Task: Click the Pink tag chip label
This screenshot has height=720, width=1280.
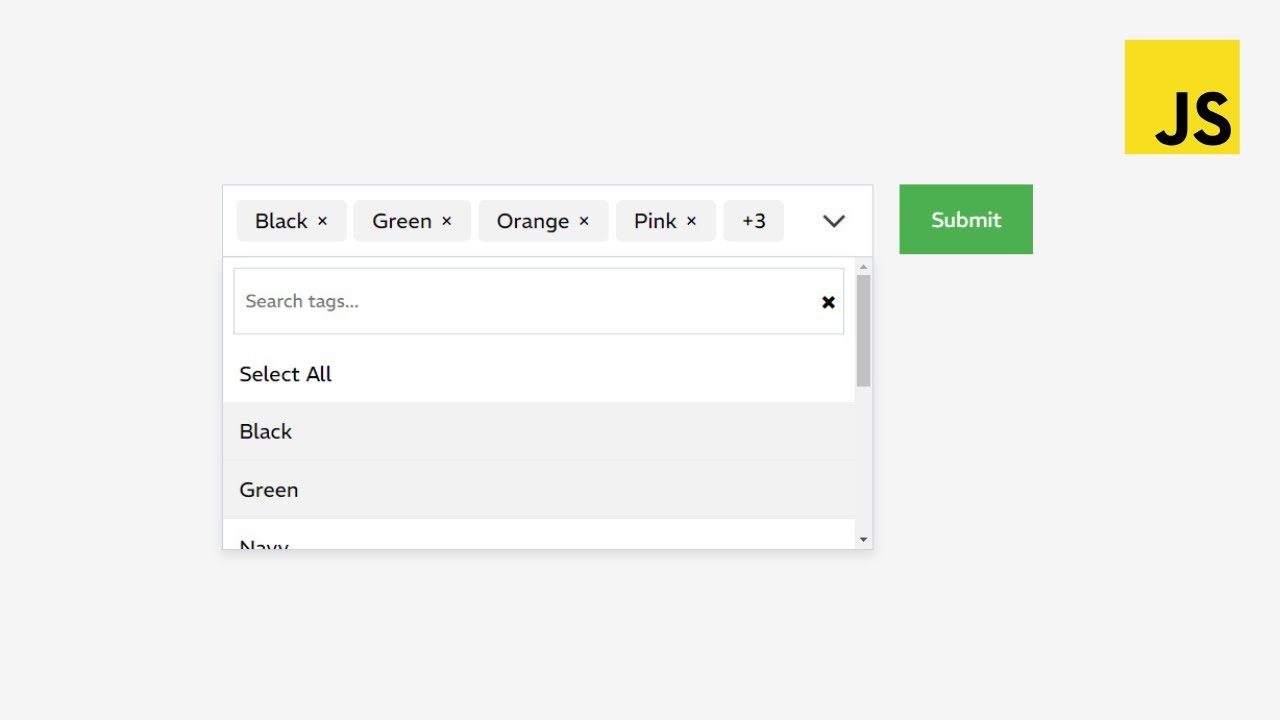Action: point(655,221)
